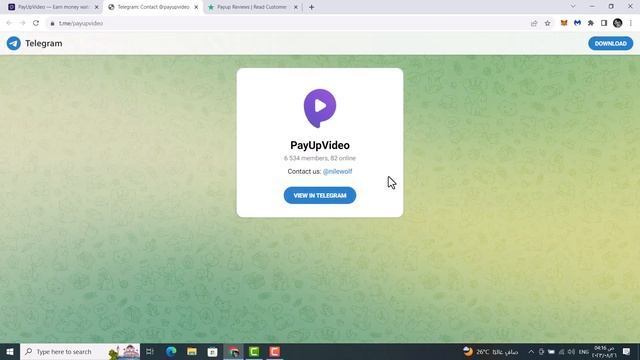This screenshot has width=640, height=360.
Task: Open Chrome three-dot menu
Action: tap(631, 23)
